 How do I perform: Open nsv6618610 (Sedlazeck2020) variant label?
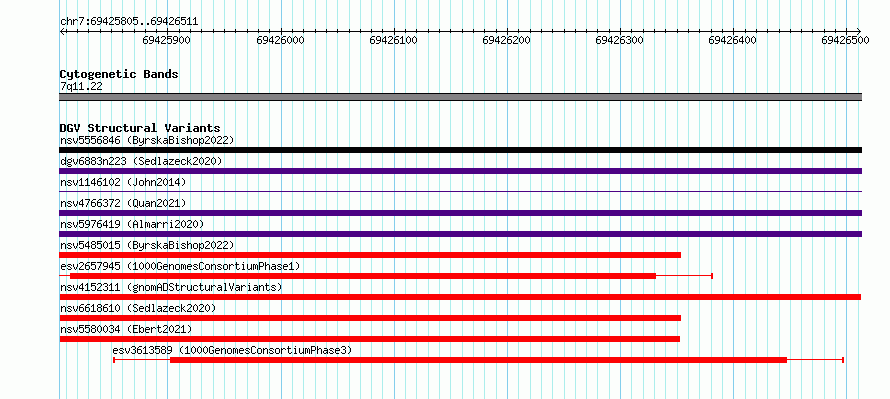(x=138, y=308)
